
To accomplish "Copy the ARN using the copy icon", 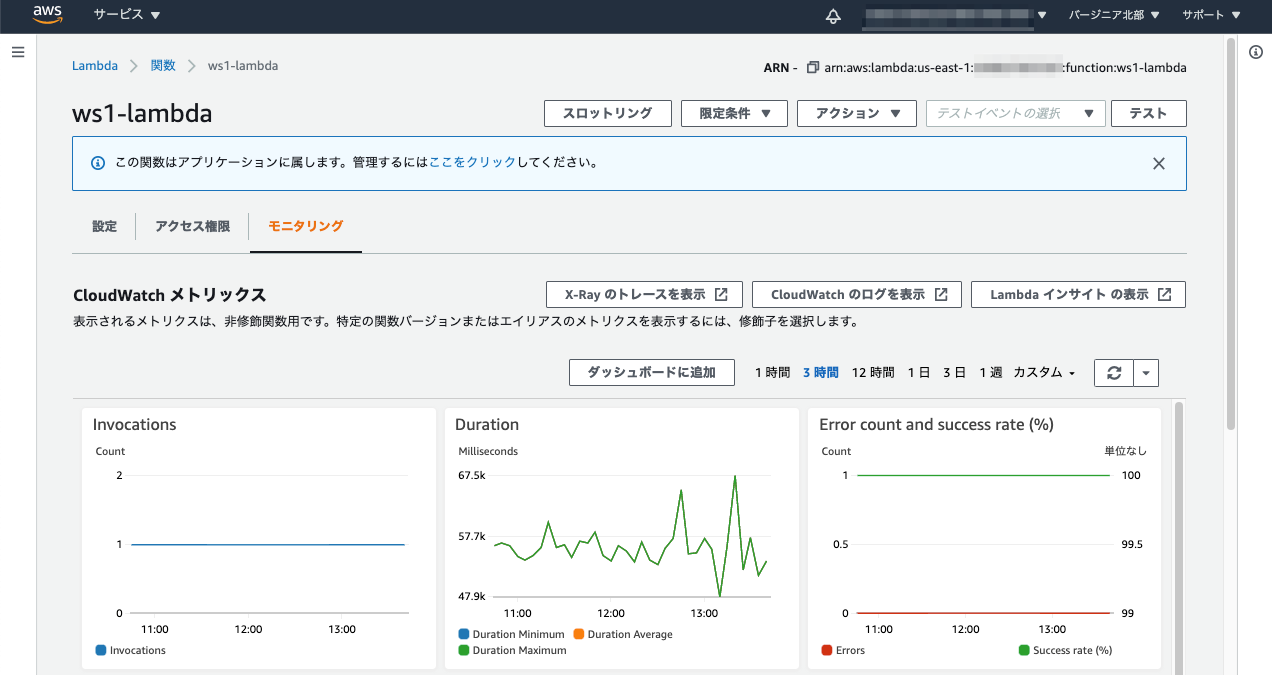I will pos(813,67).
